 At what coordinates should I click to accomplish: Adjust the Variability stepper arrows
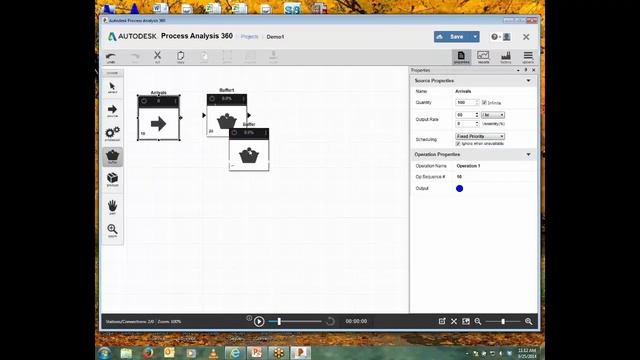[477, 124]
